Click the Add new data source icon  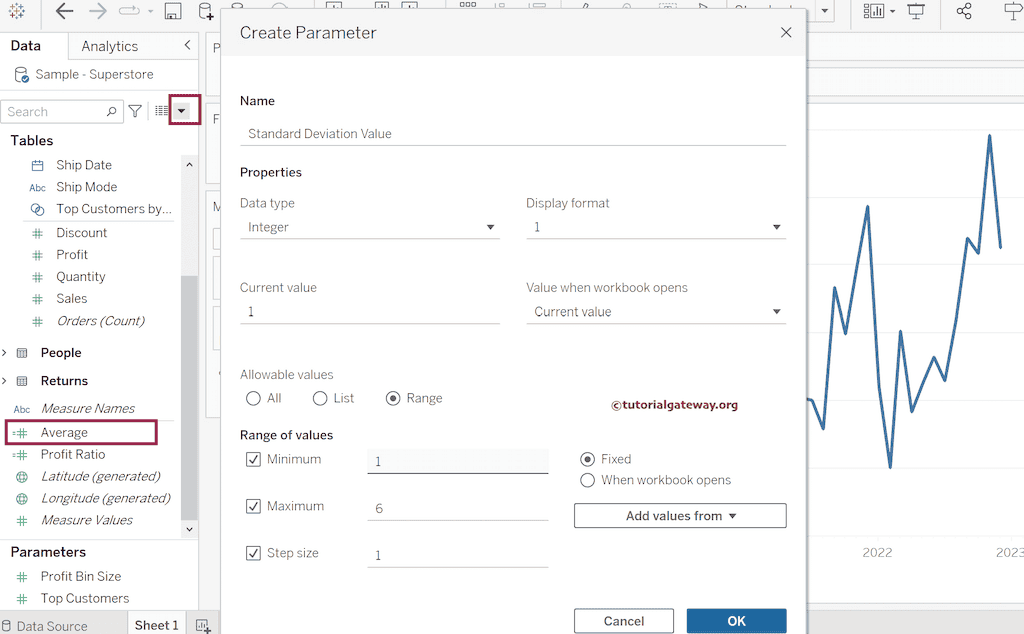[205, 12]
